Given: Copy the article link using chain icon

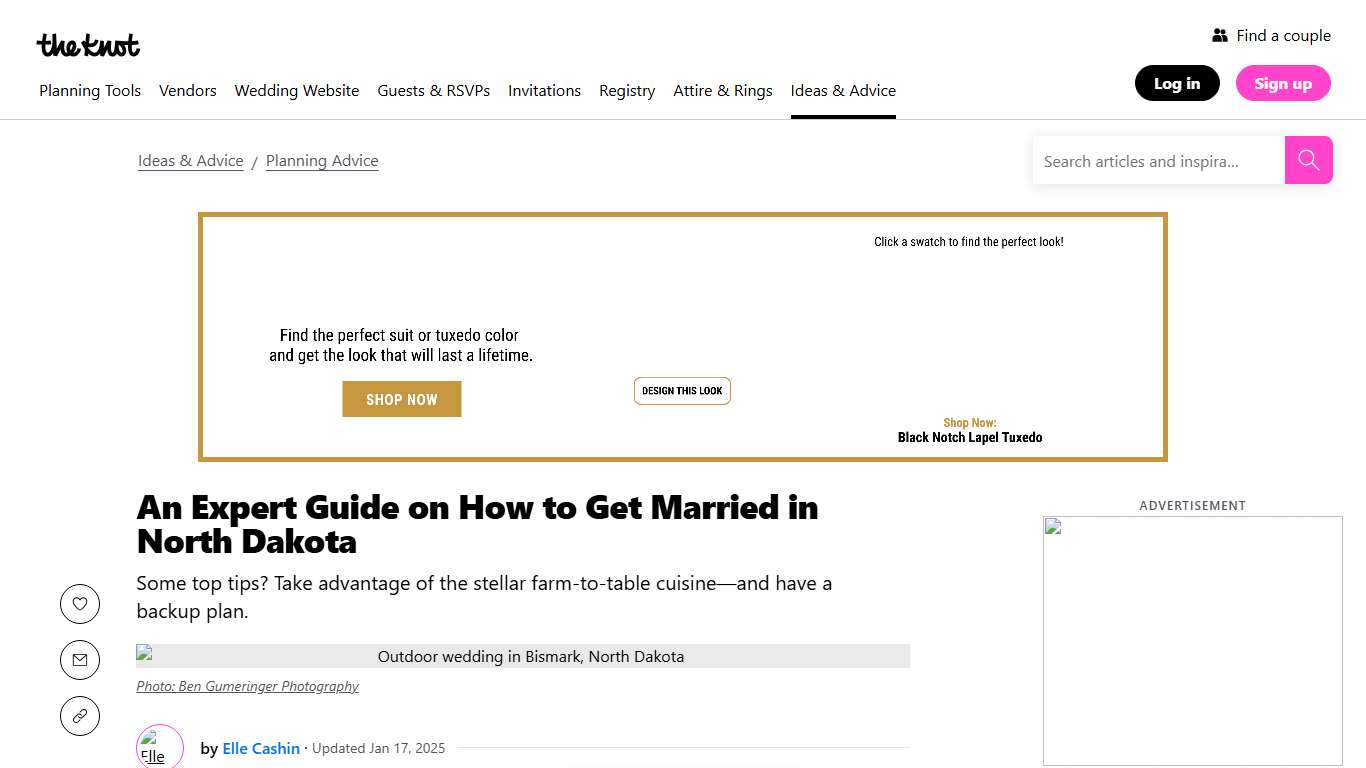Looking at the screenshot, I should [x=80, y=716].
